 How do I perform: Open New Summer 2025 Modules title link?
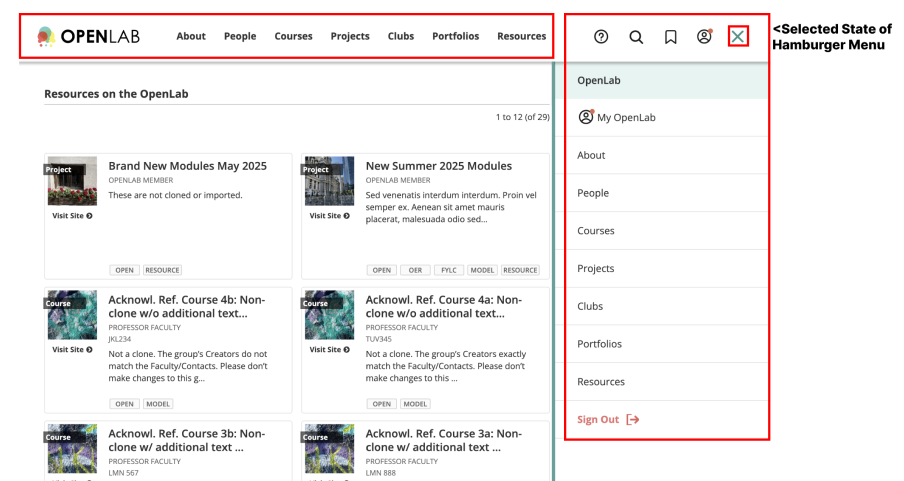tap(438, 166)
